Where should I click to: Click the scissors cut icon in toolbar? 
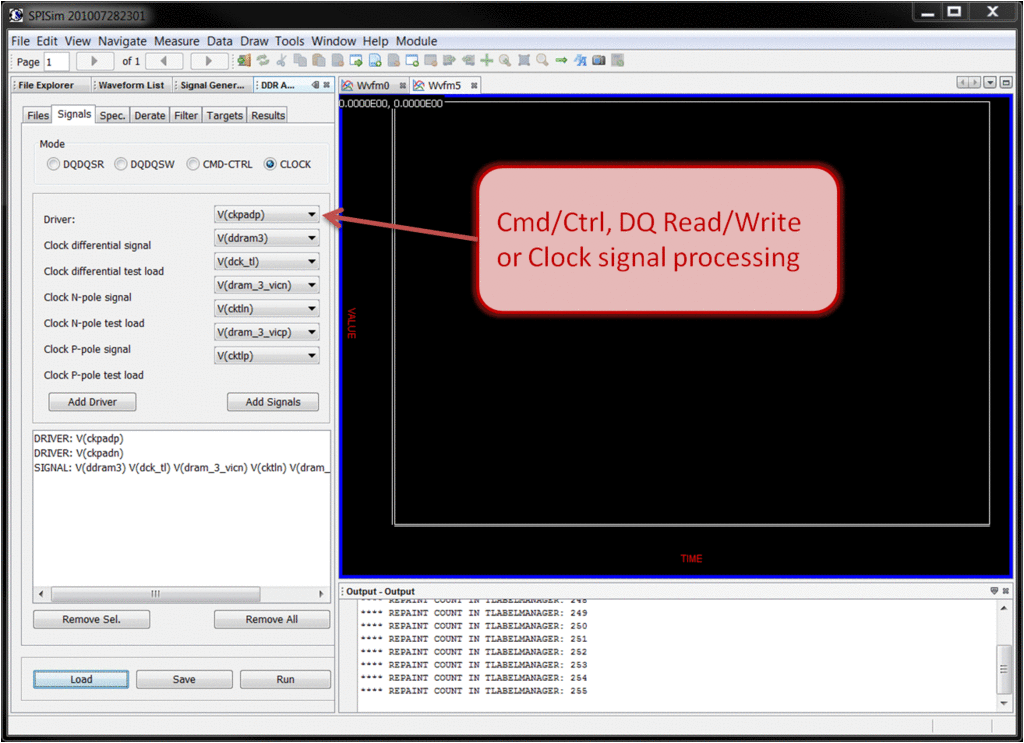tap(281, 61)
